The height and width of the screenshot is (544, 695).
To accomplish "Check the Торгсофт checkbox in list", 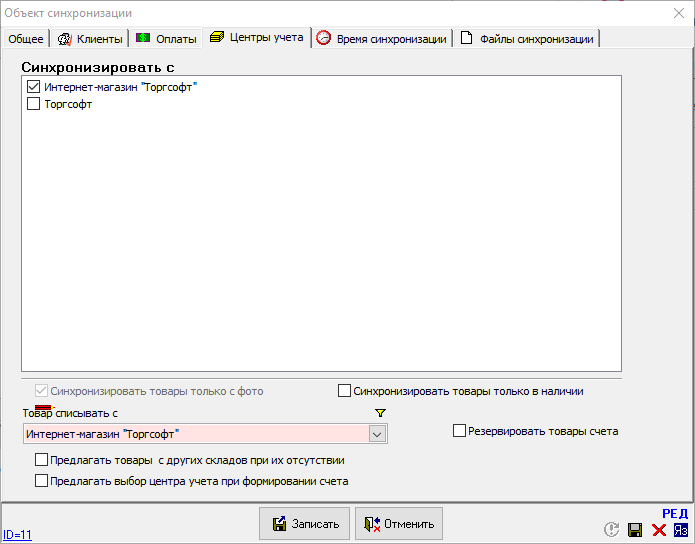I will [x=34, y=103].
